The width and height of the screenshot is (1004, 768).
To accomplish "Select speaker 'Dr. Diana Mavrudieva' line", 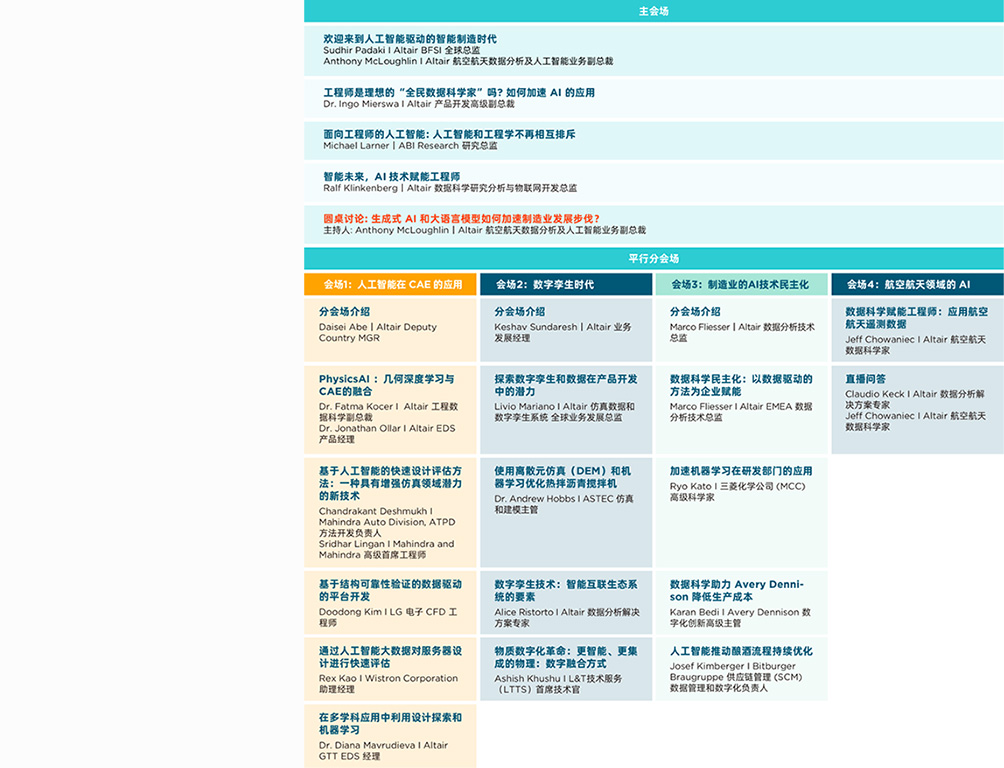I will coord(384,751).
